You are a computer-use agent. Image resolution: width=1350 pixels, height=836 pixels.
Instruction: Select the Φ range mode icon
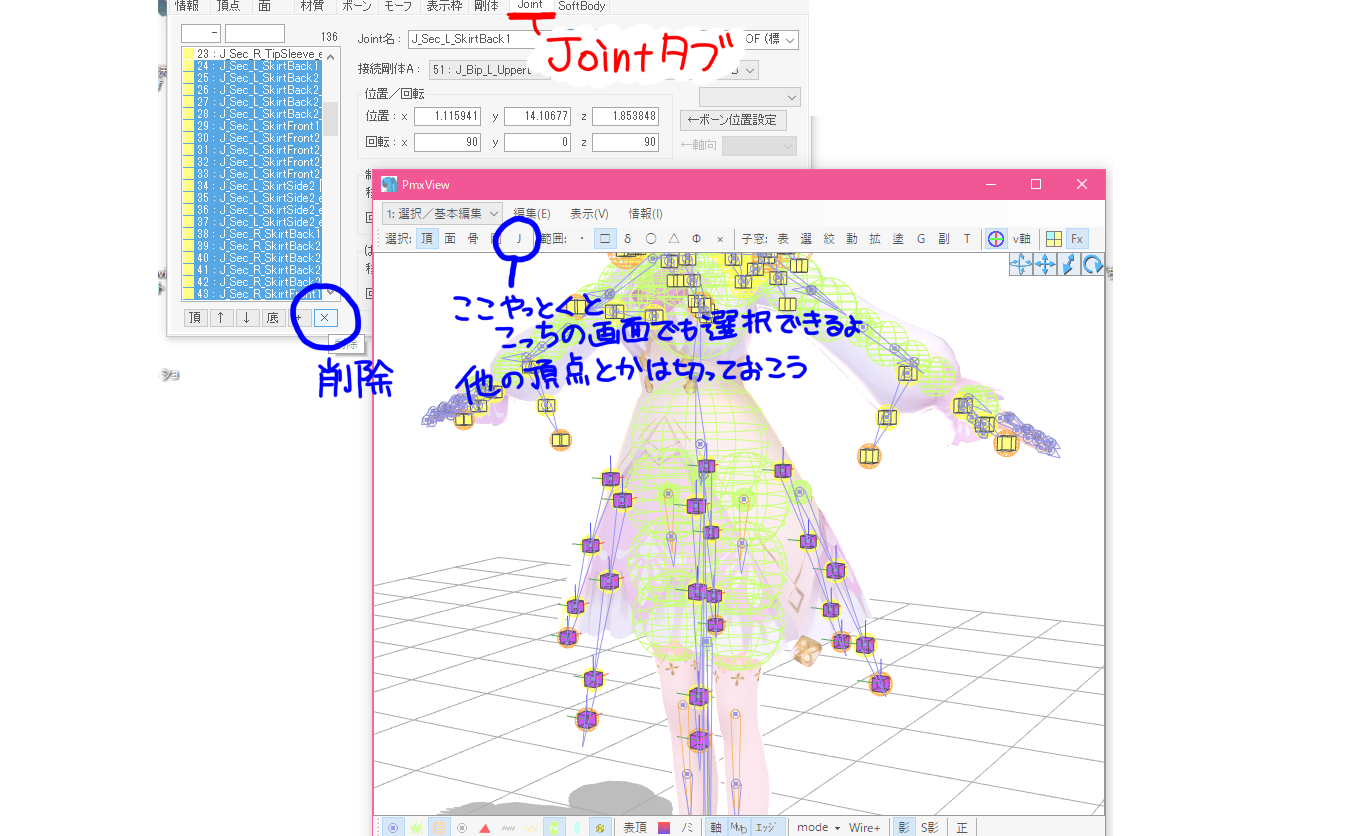[x=697, y=239]
